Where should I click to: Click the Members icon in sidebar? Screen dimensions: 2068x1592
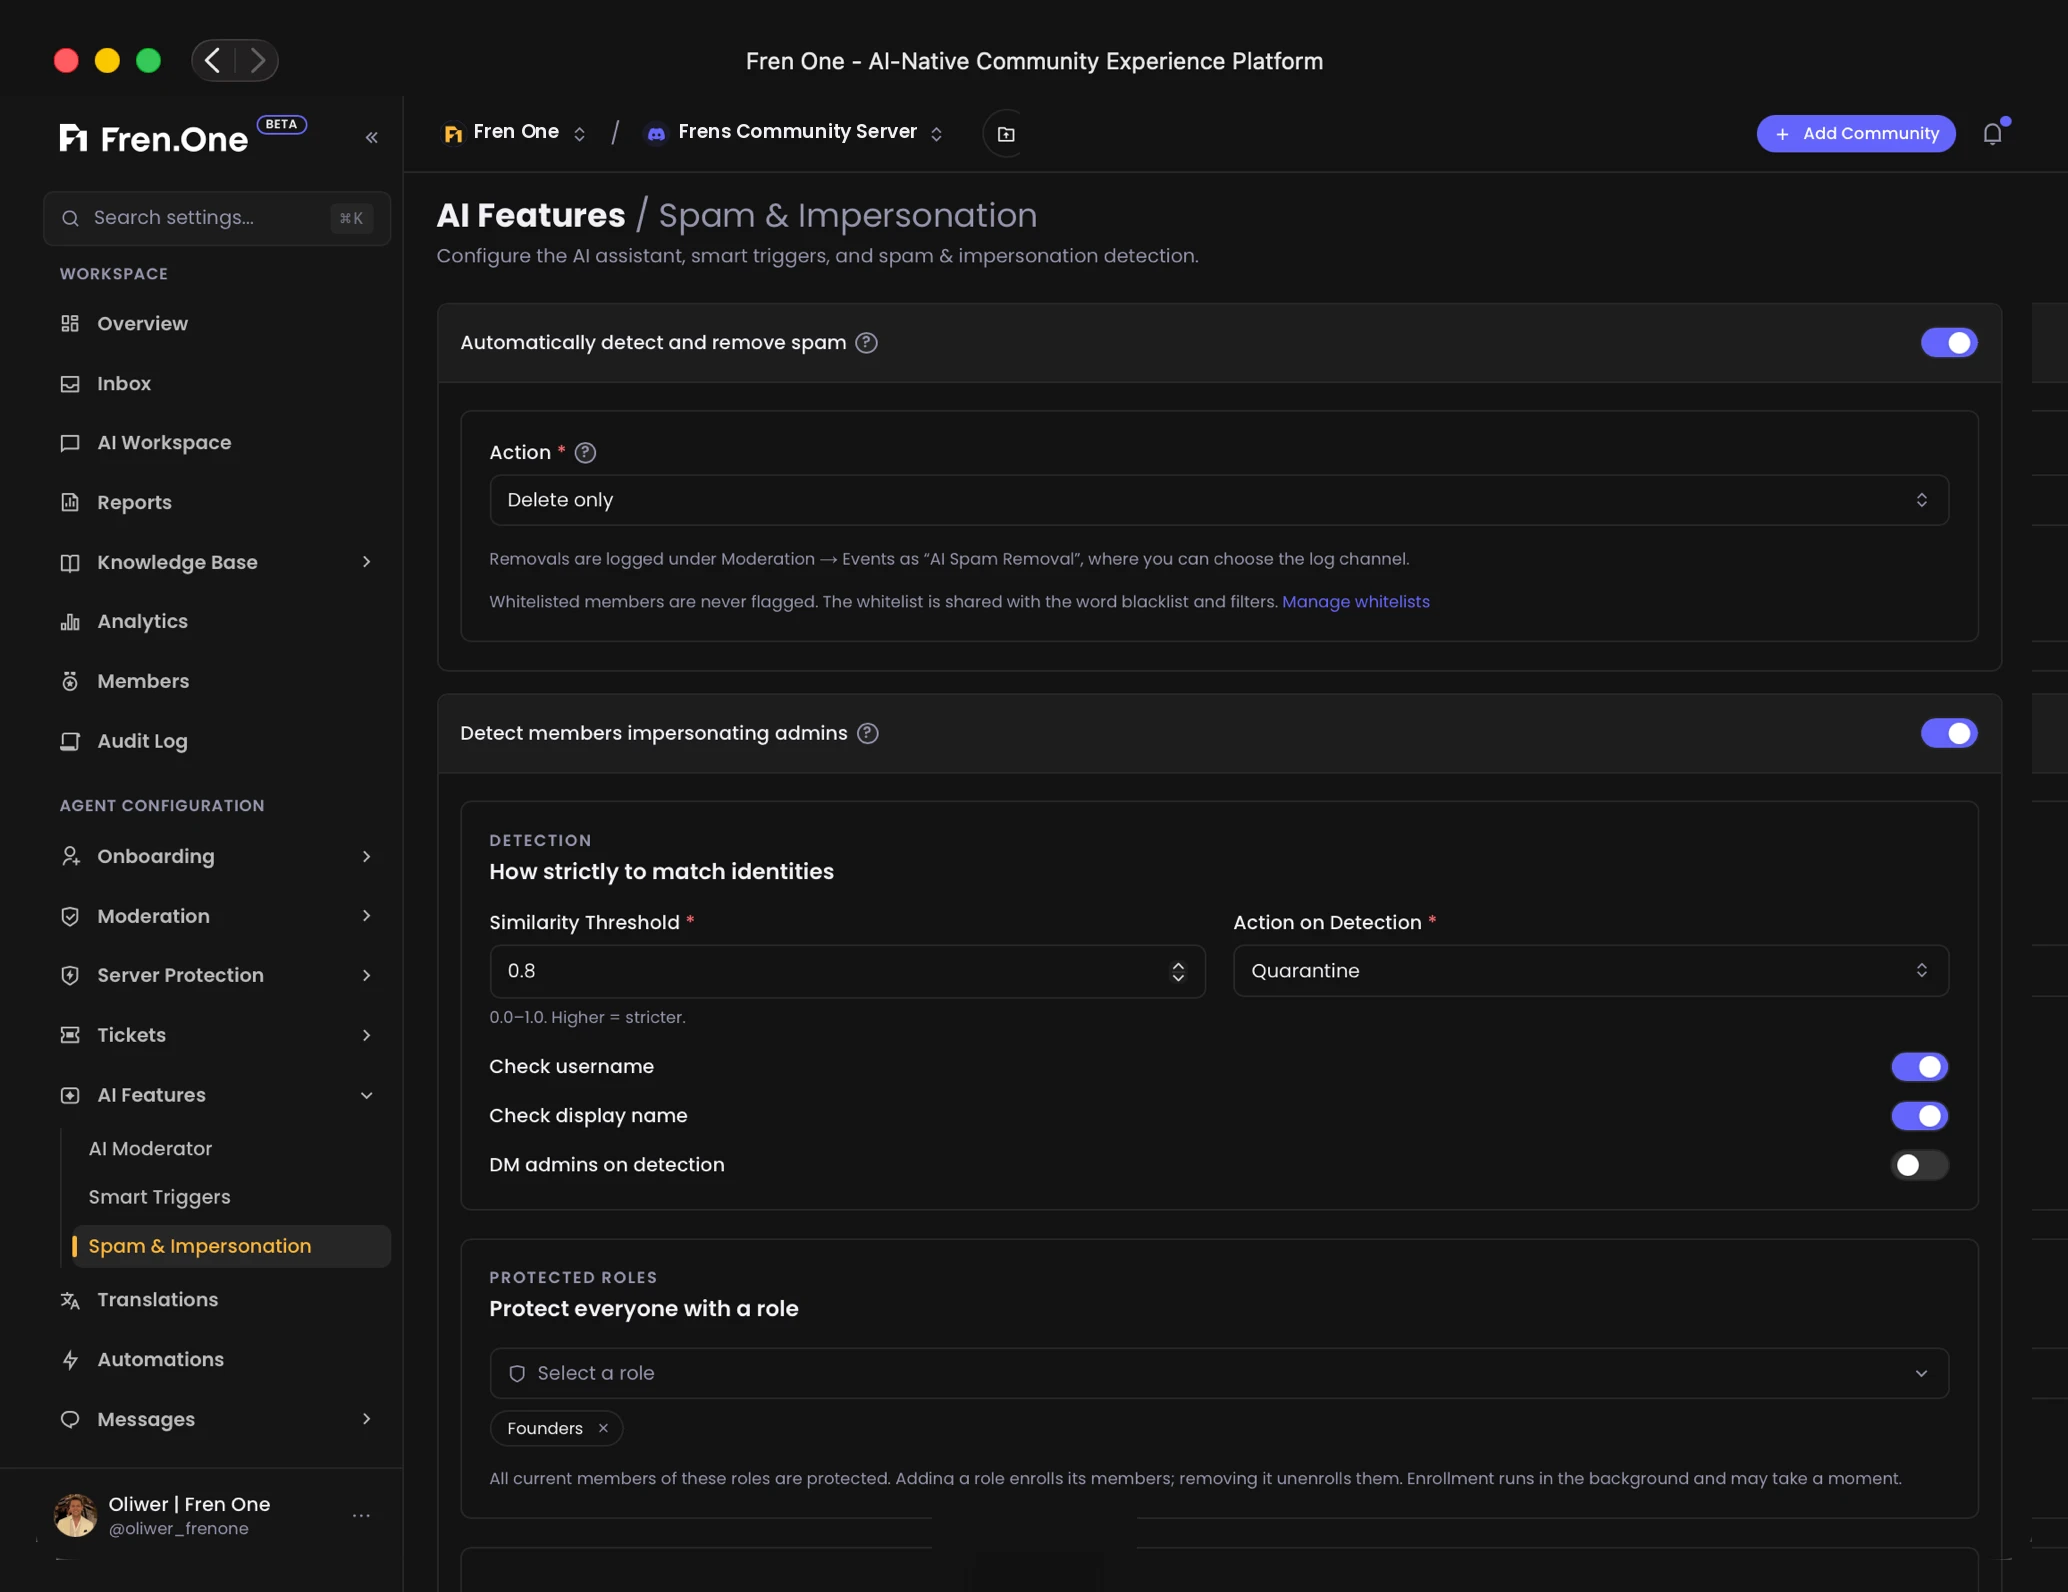click(70, 681)
